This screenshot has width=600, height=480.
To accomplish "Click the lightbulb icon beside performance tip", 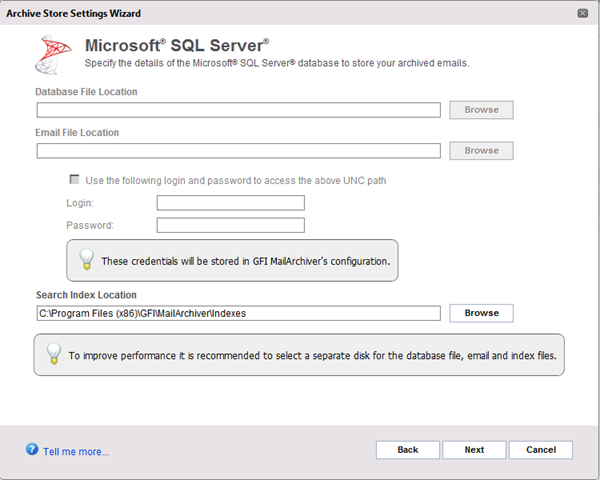I will click(x=54, y=353).
